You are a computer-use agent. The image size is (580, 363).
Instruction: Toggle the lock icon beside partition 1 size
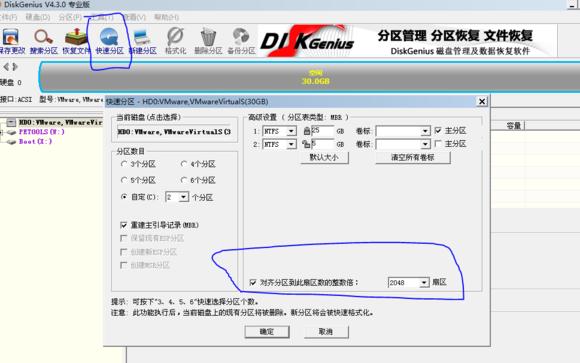[307, 131]
